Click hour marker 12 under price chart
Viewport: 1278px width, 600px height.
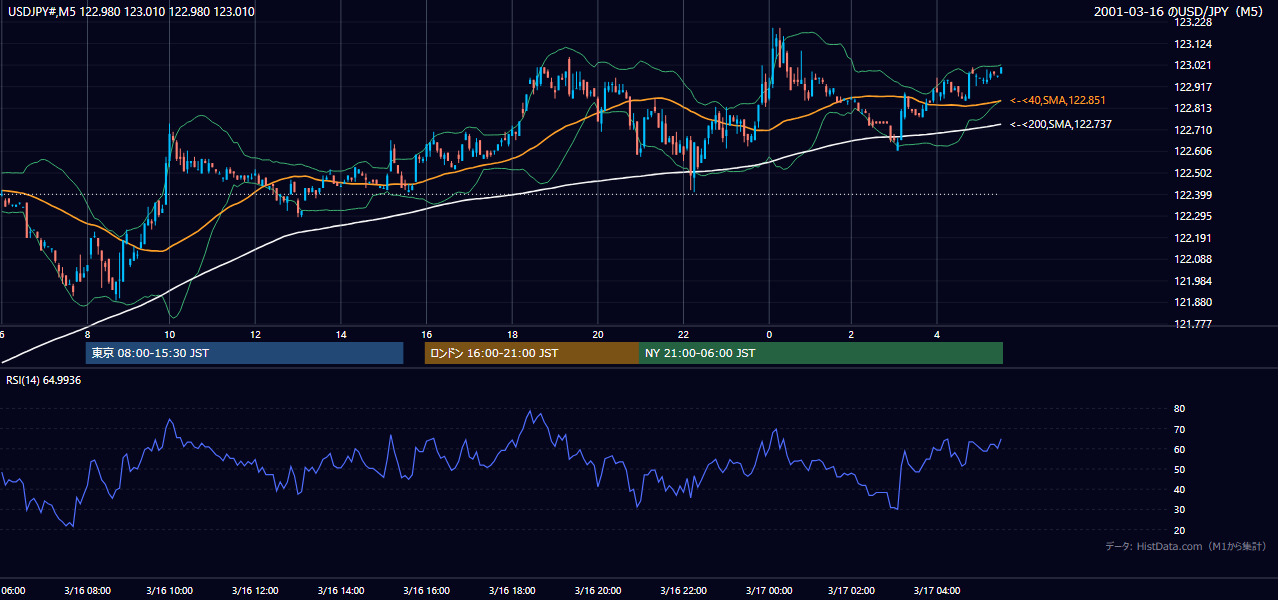(255, 334)
